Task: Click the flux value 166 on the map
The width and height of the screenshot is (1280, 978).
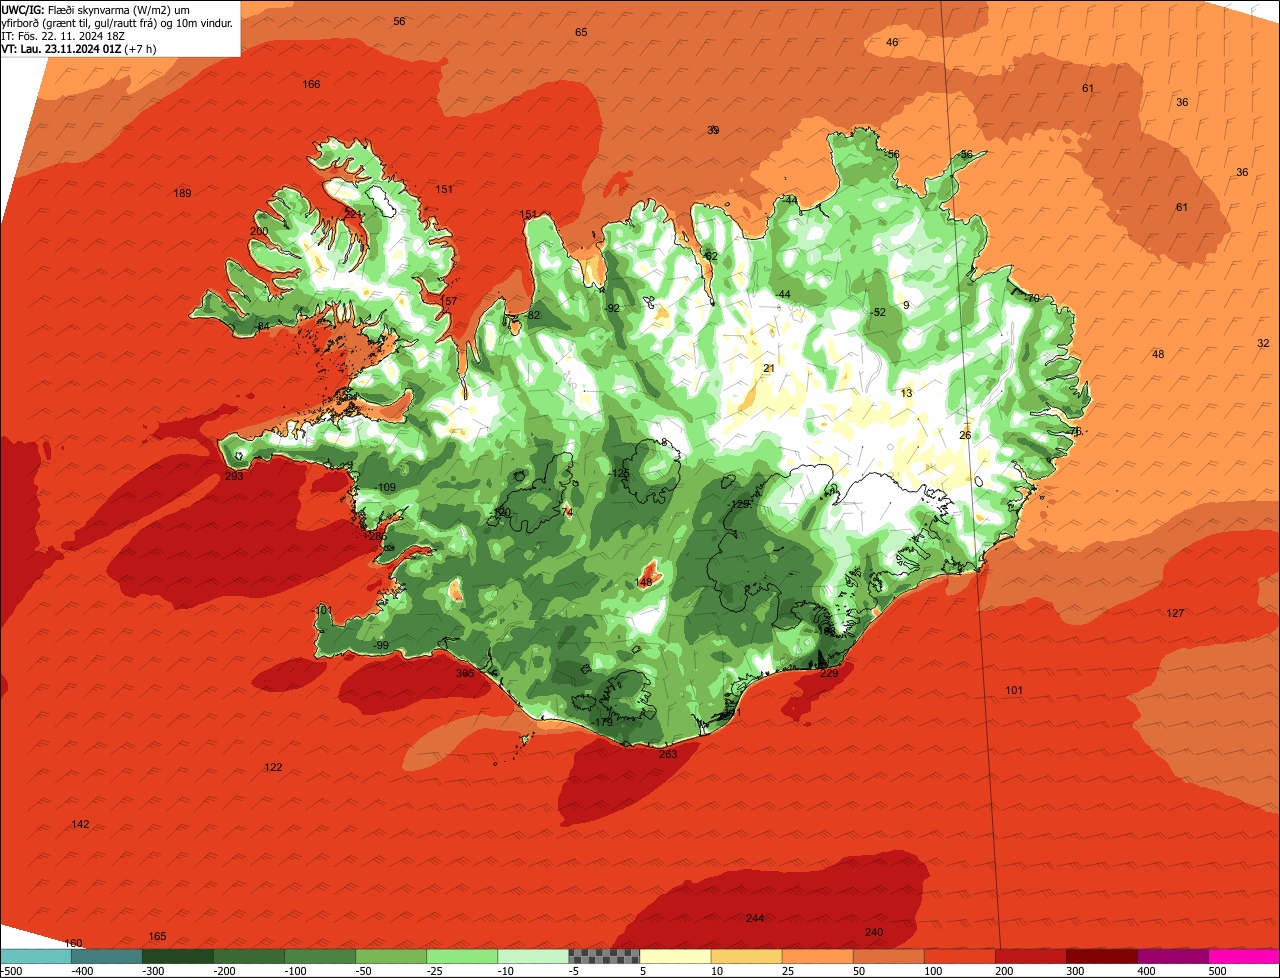Action: tap(312, 84)
